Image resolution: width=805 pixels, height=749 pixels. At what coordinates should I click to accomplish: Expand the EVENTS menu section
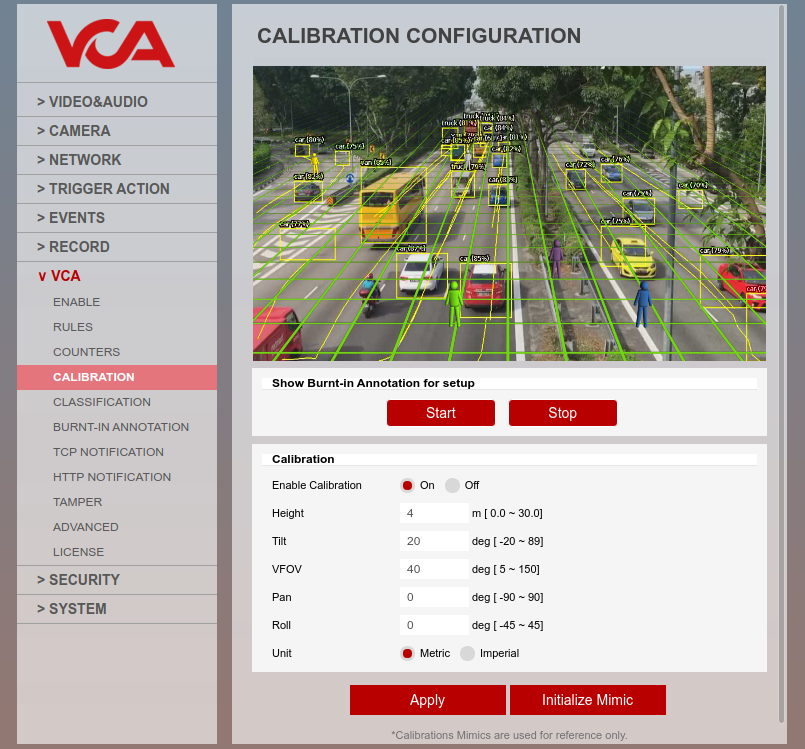117,218
